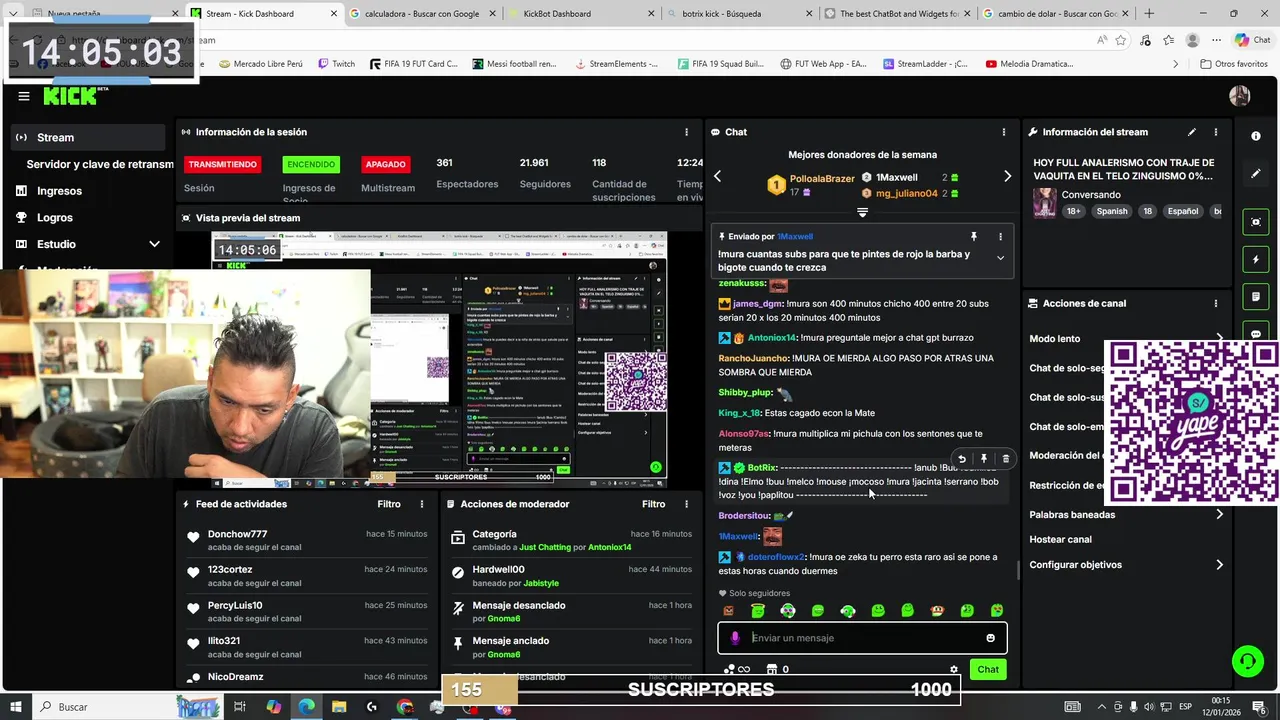Click the stream preview thumbnail

439,359
